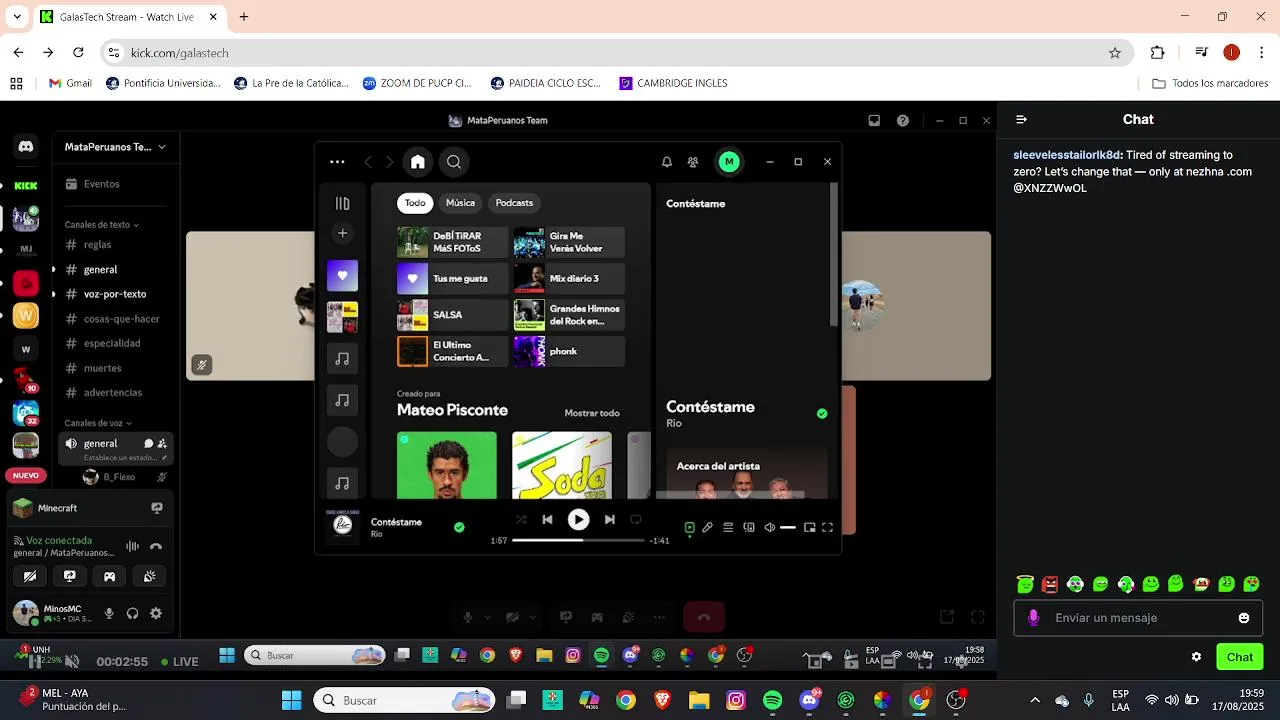Select Spotify Todo filter chip

click(415, 203)
